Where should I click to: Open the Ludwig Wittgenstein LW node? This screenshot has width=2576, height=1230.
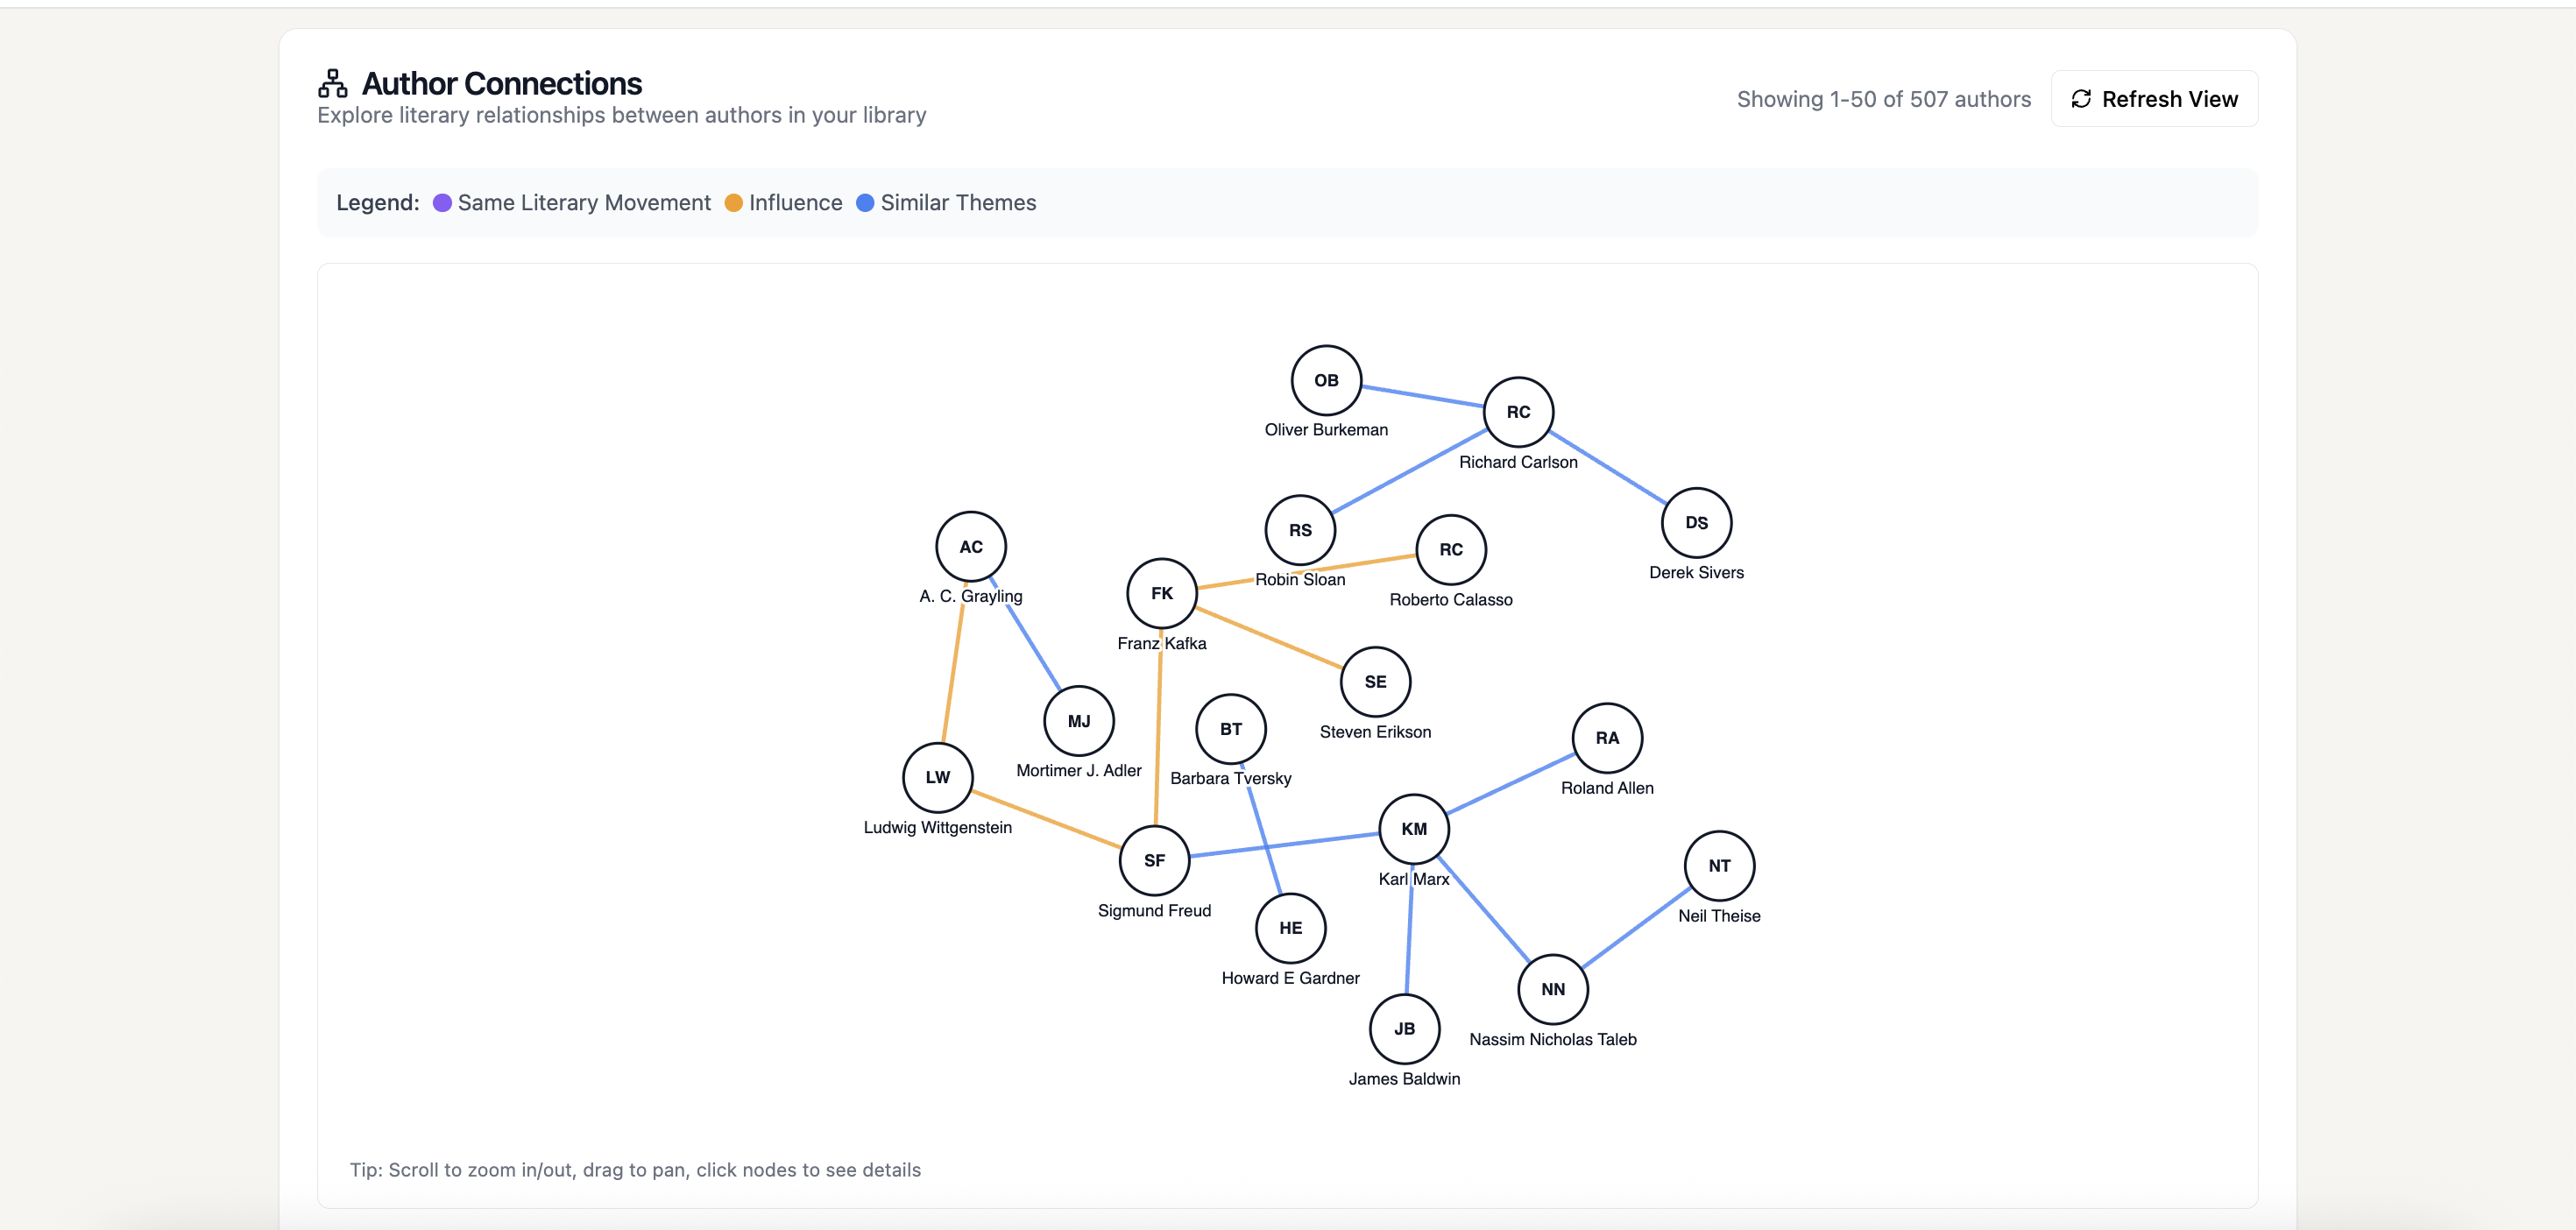(938, 777)
